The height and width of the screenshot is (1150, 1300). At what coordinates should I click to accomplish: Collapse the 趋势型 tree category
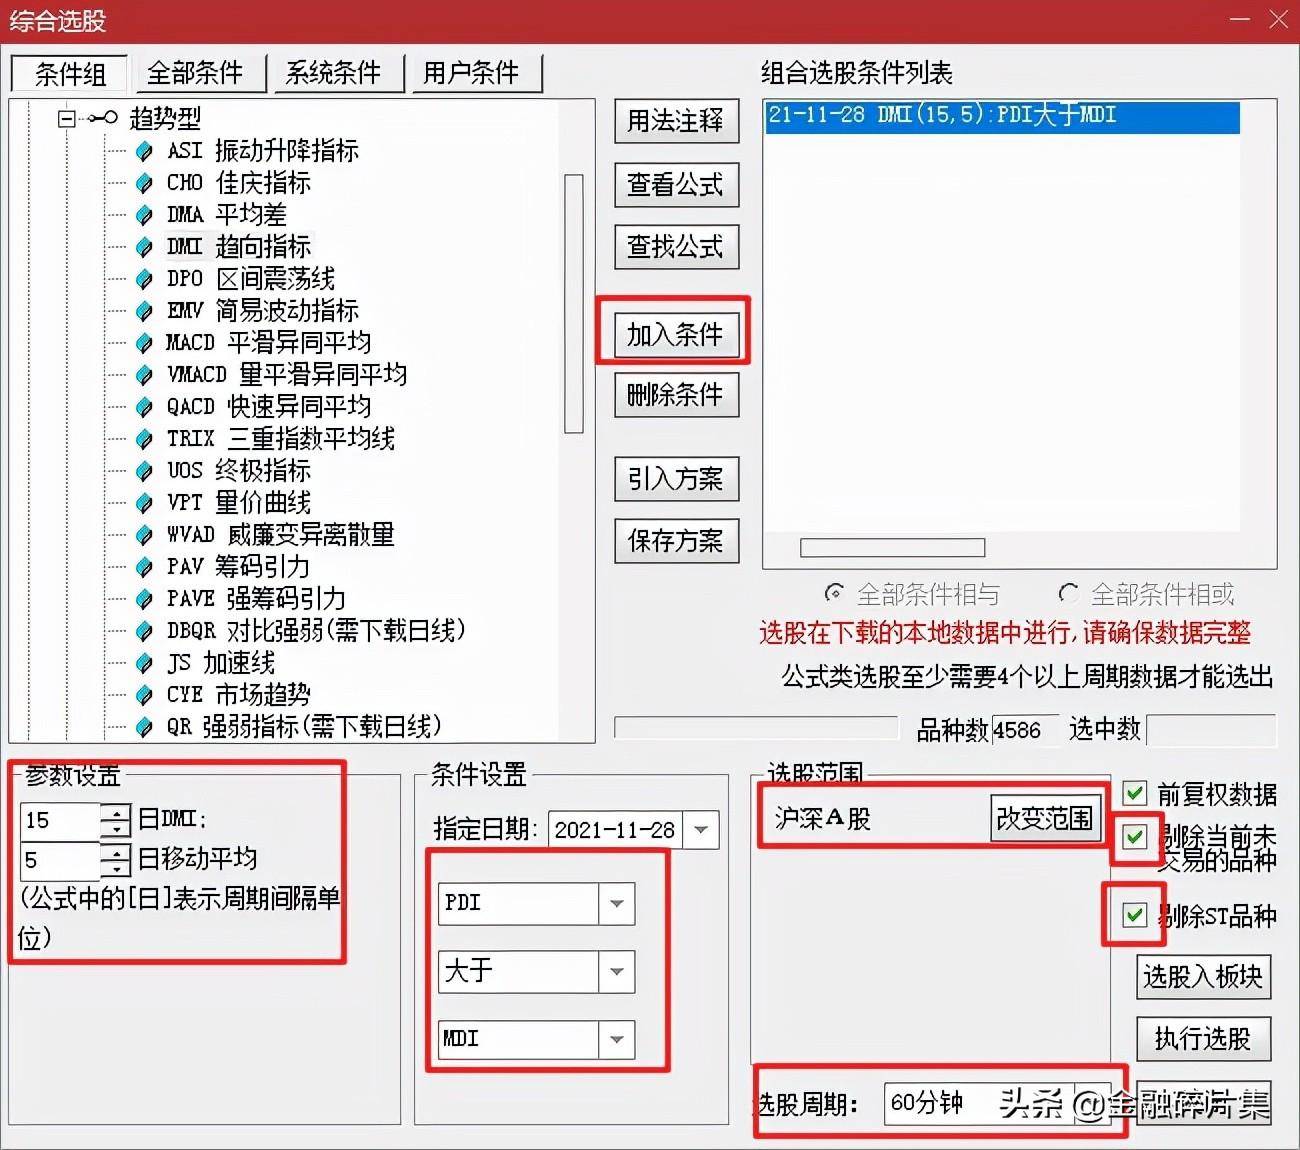66,119
